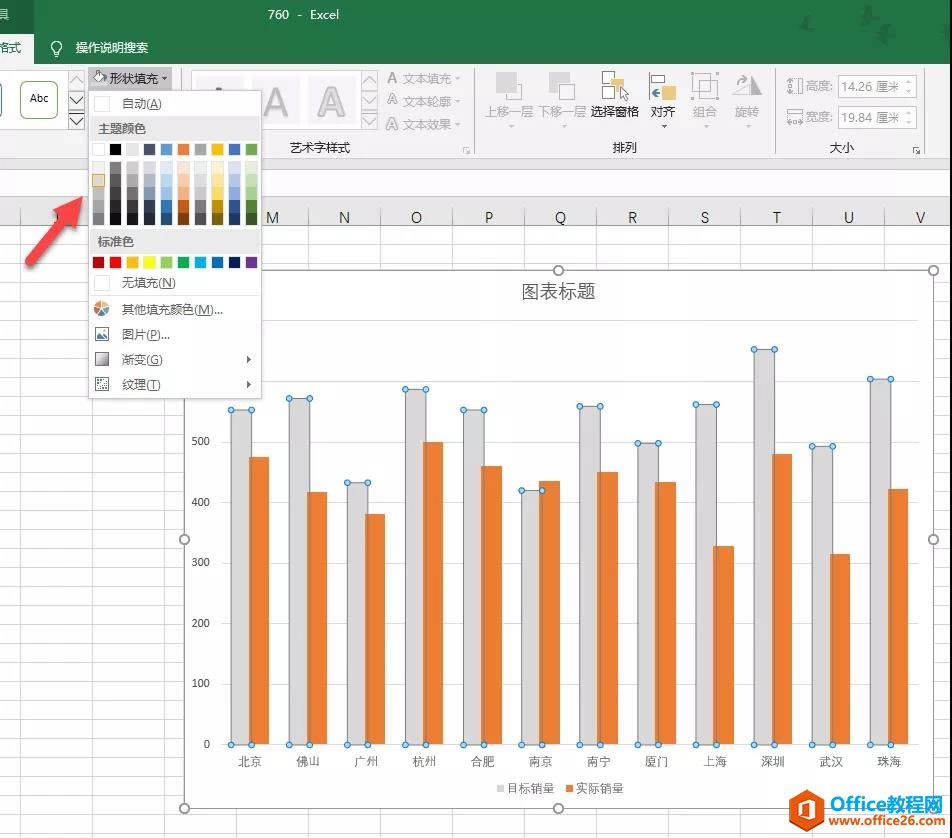Open the Selection Pane (选择窗格)
952x838 pixels.
614,96
